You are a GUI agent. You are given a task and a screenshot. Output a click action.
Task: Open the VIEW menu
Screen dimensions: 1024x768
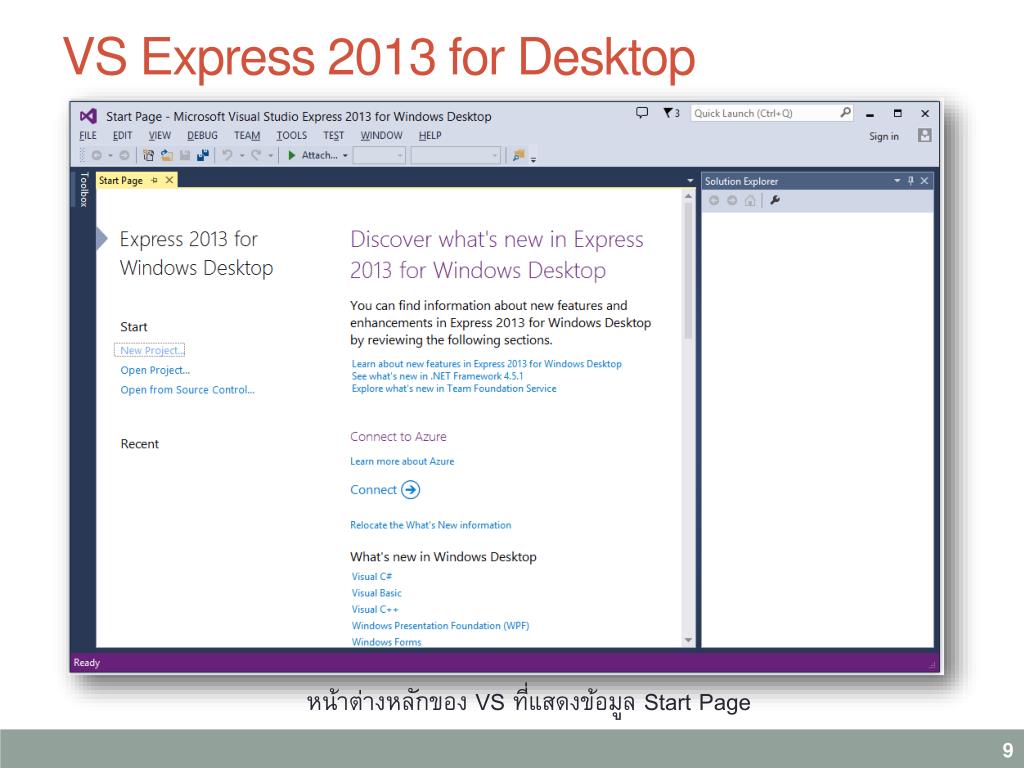(x=159, y=135)
